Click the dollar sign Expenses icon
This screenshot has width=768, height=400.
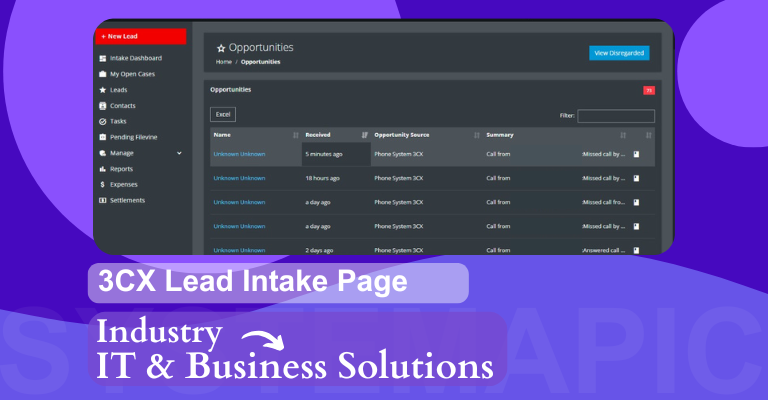pyautogui.click(x=102, y=185)
